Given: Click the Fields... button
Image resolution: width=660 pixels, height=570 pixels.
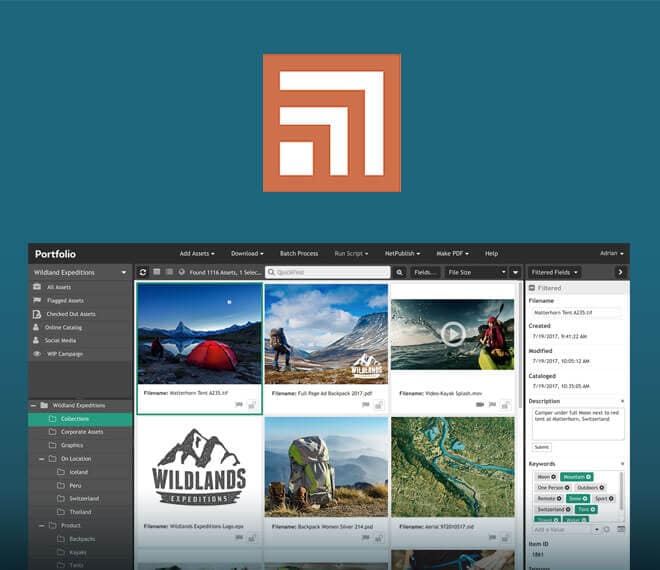Looking at the screenshot, I should point(425,272).
